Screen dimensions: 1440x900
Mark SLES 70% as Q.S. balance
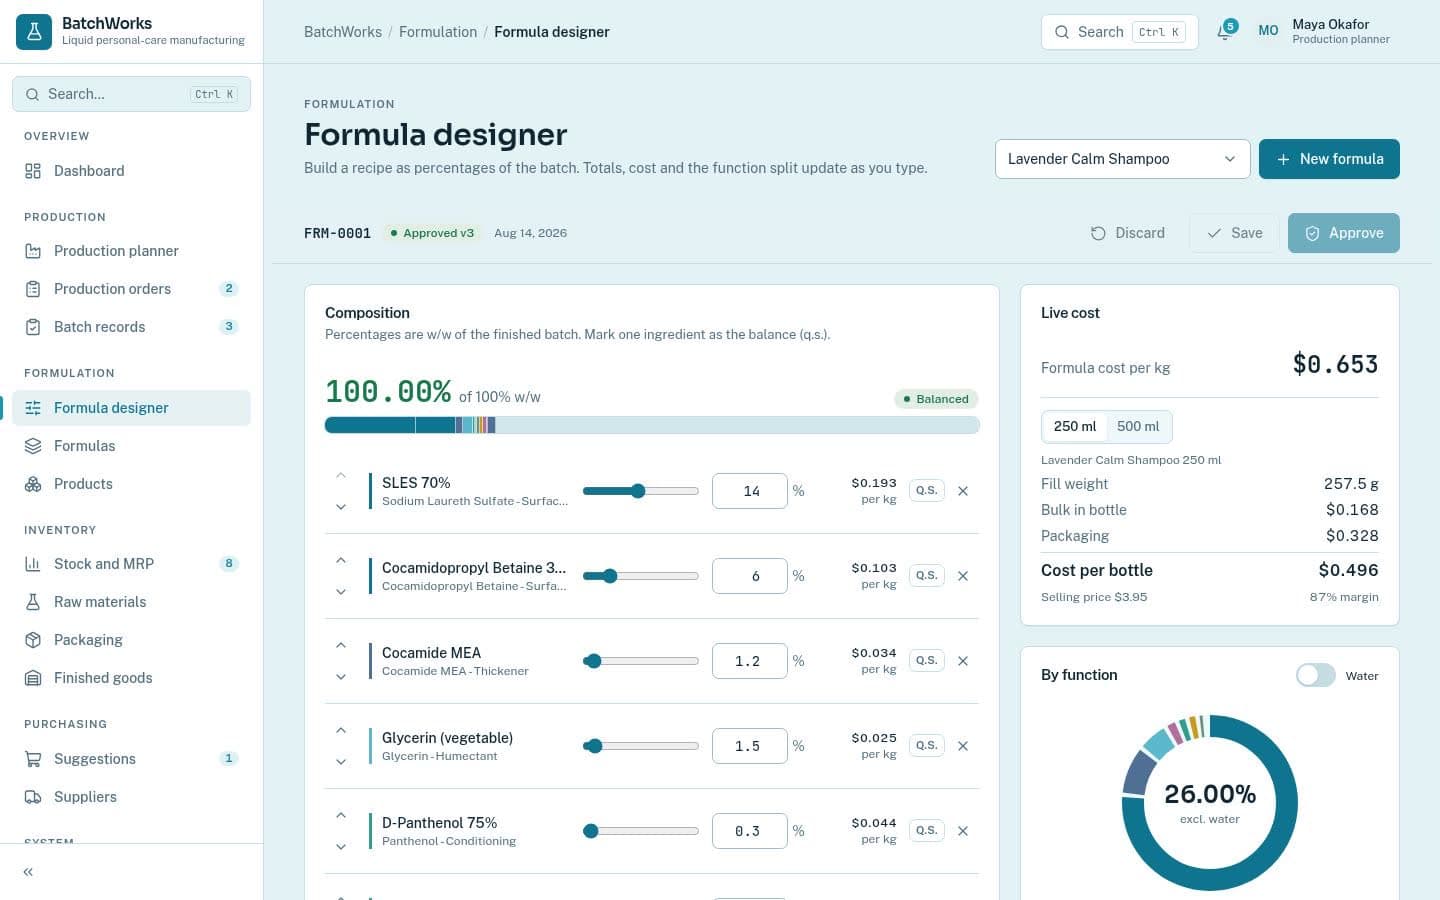927,490
